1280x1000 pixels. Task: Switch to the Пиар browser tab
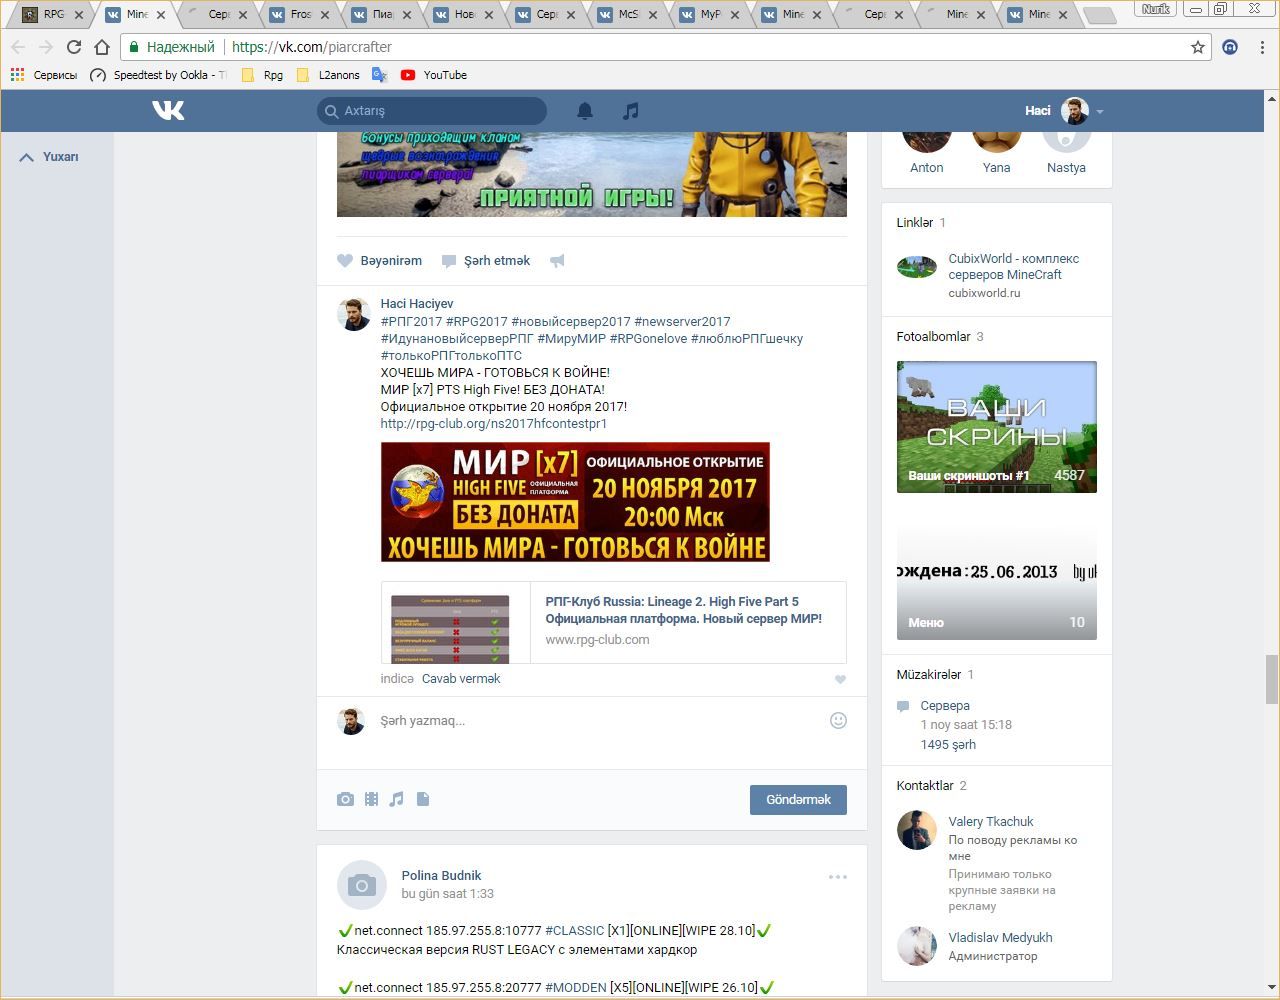click(383, 15)
